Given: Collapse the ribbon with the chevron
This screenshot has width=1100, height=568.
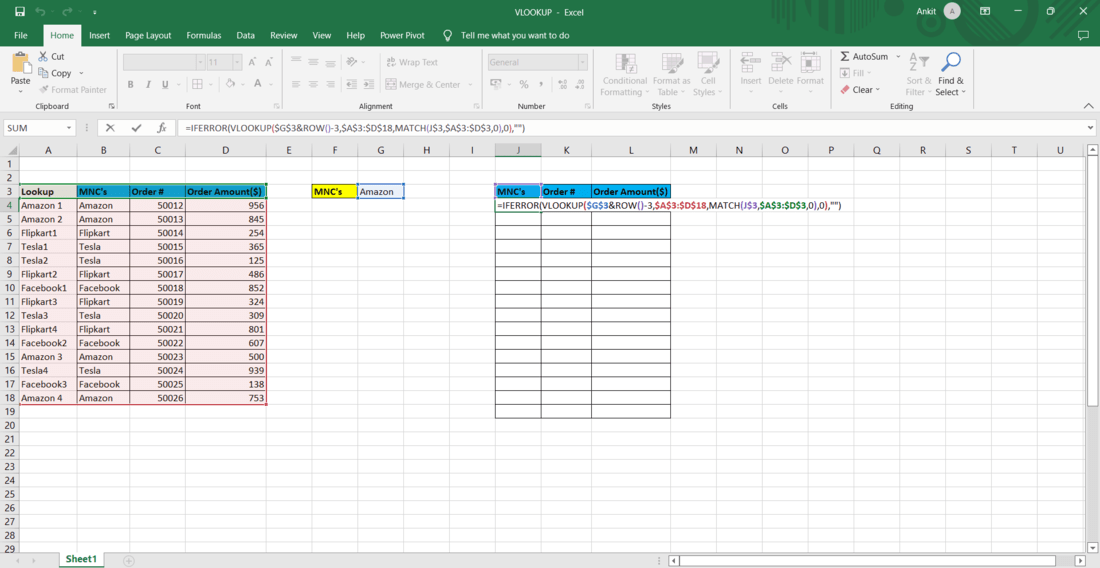Looking at the screenshot, I should [1088, 106].
